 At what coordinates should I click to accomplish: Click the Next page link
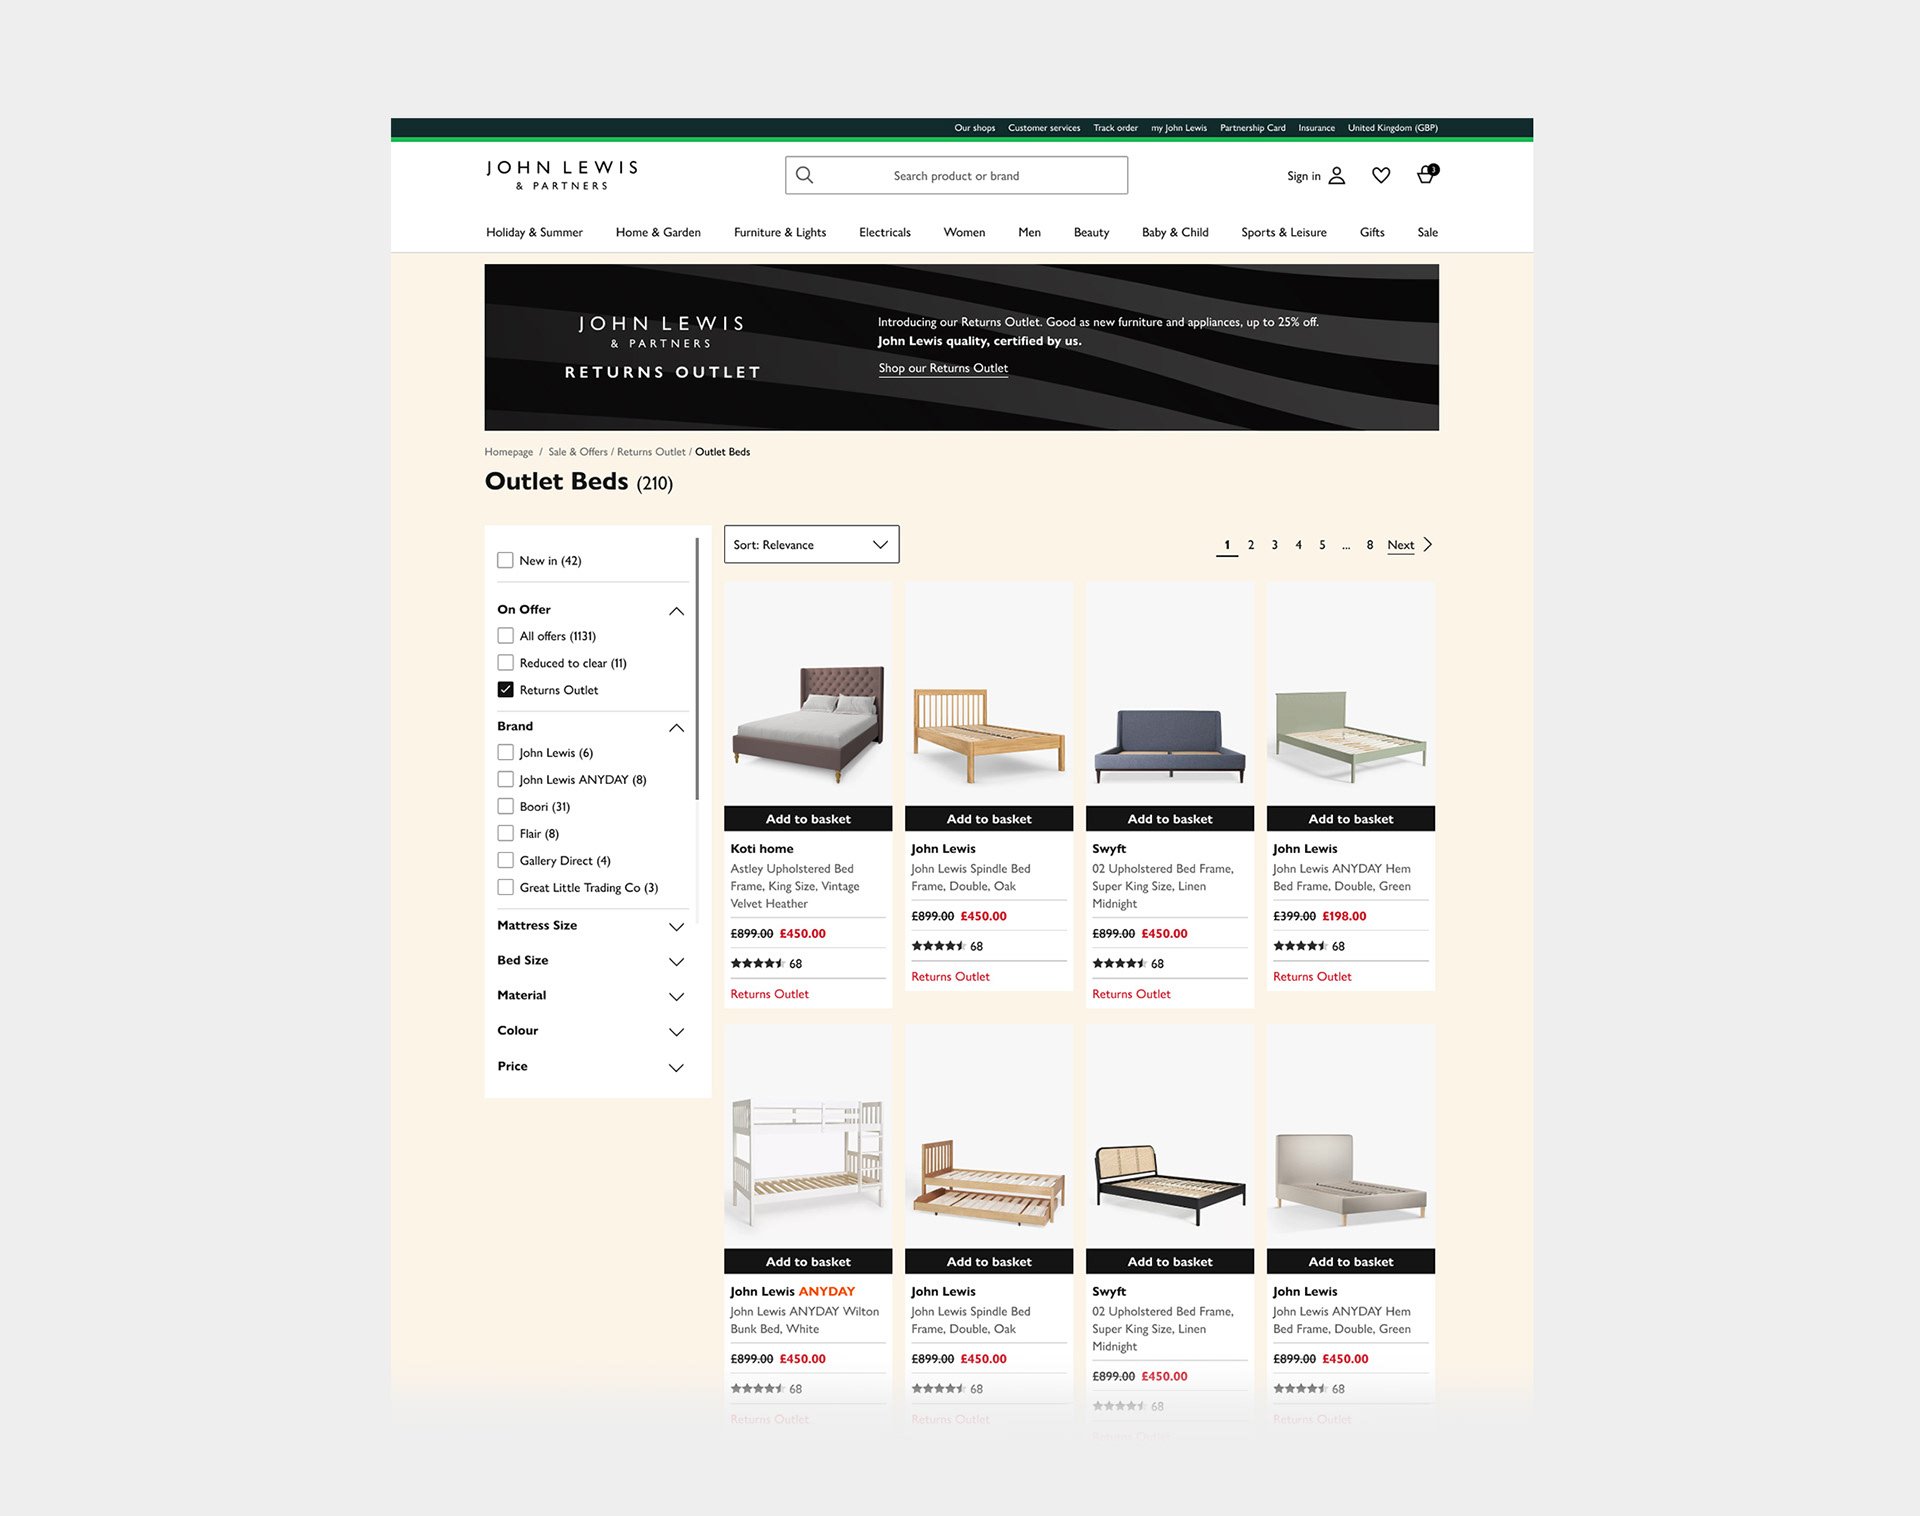pyautogui.click(x=1401, y=545)
